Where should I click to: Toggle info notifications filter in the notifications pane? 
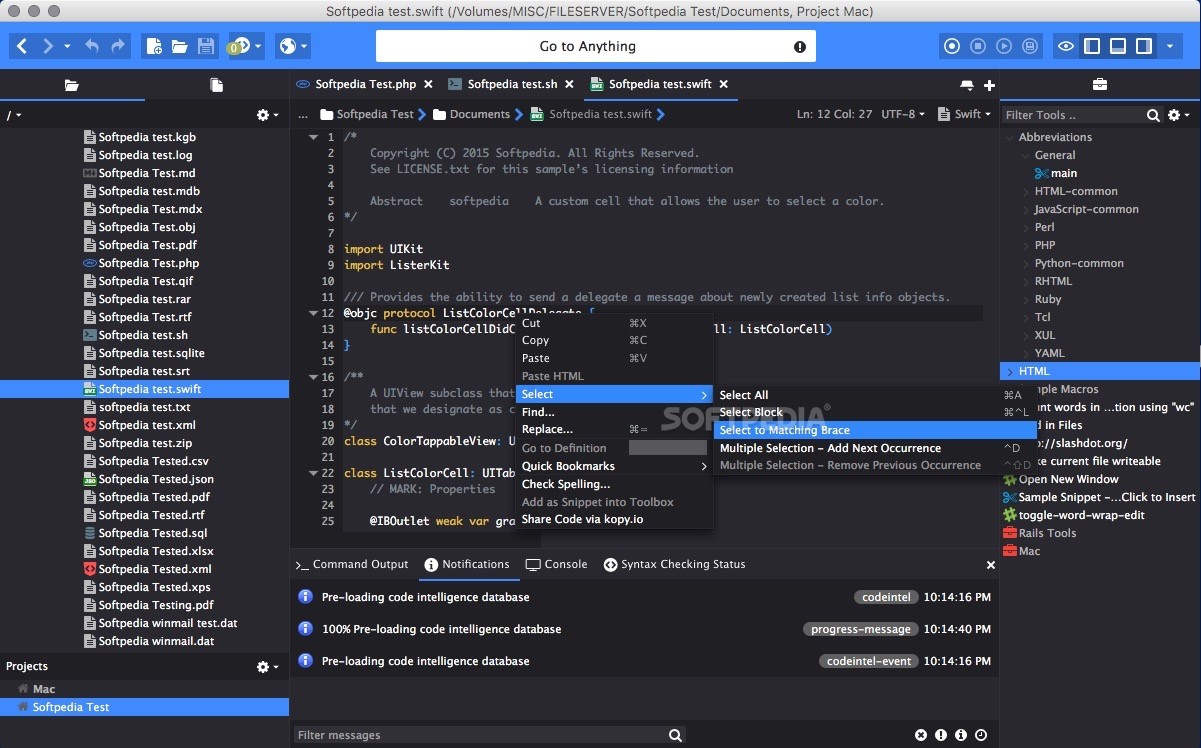[961, 735]
